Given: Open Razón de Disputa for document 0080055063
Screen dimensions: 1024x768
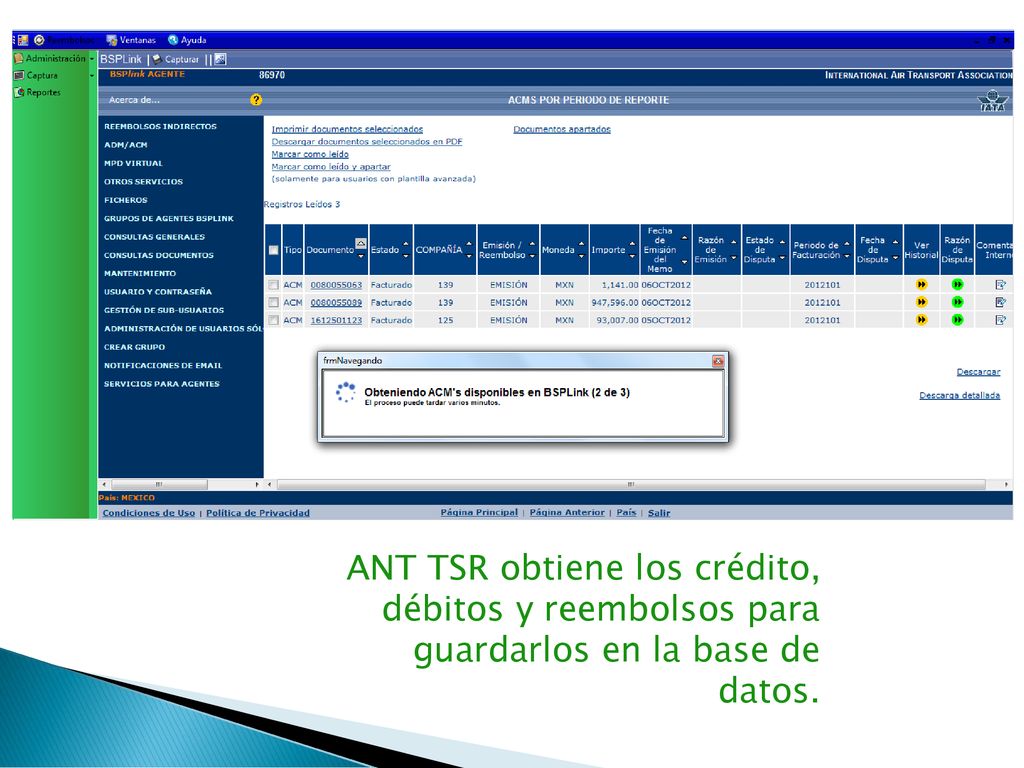Looking at the screenshot, I should (x=957, y=285).
